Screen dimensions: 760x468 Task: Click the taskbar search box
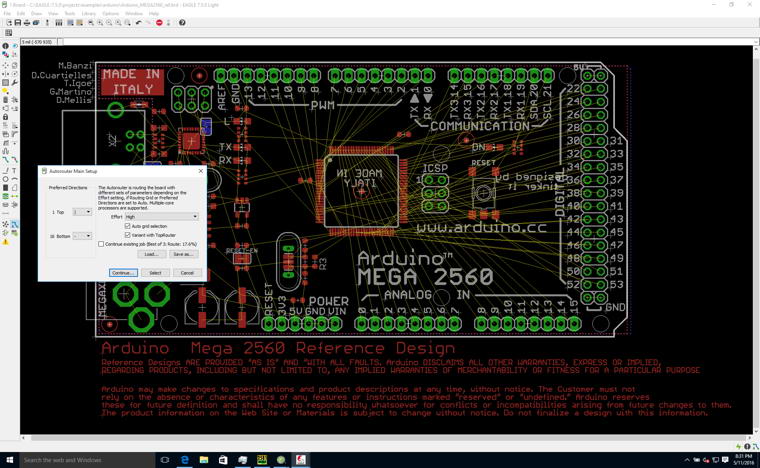click(x=87, y=460)
